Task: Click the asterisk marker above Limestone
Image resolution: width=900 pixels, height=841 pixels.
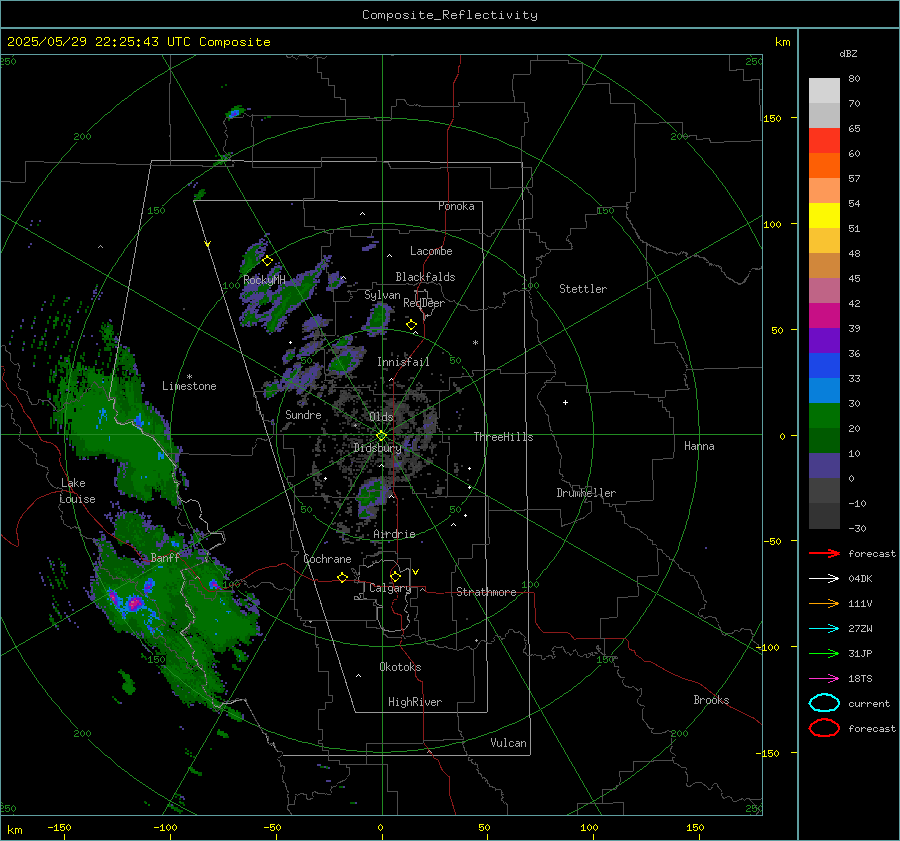Action: pyautogui.click(x=189, y=377)
